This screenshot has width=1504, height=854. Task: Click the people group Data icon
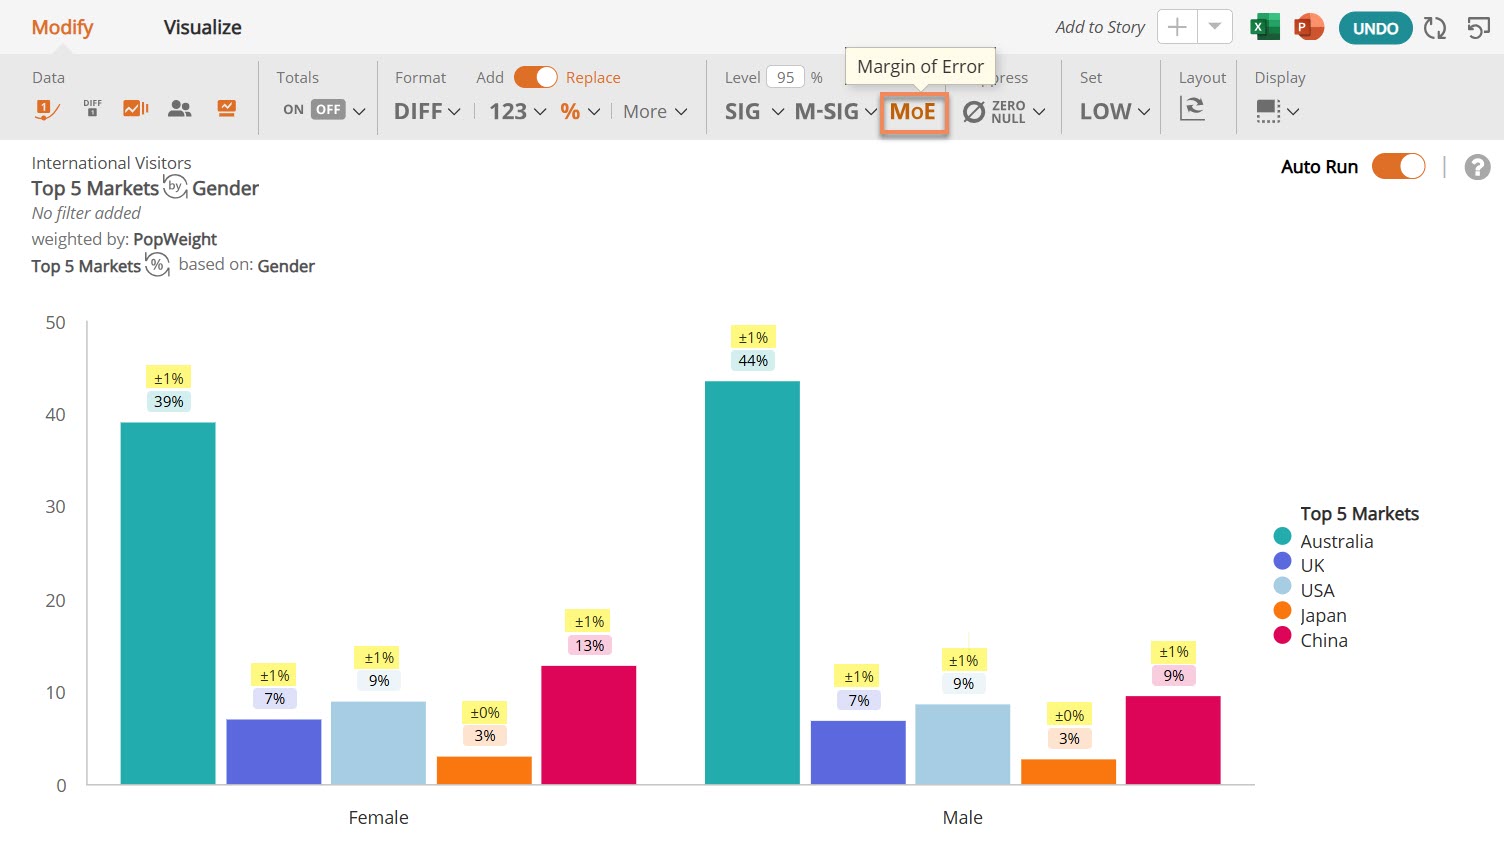click(x=180, y=109)
